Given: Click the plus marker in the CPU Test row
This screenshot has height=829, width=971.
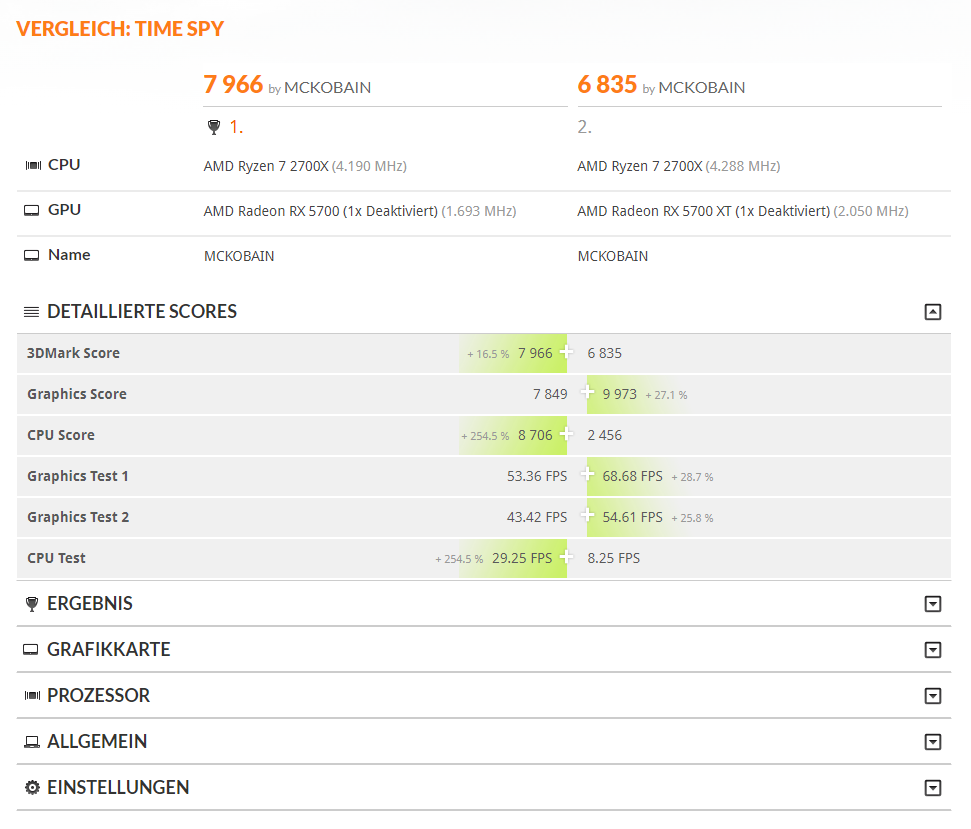Looking at the screenshot, I should [566, 557].
